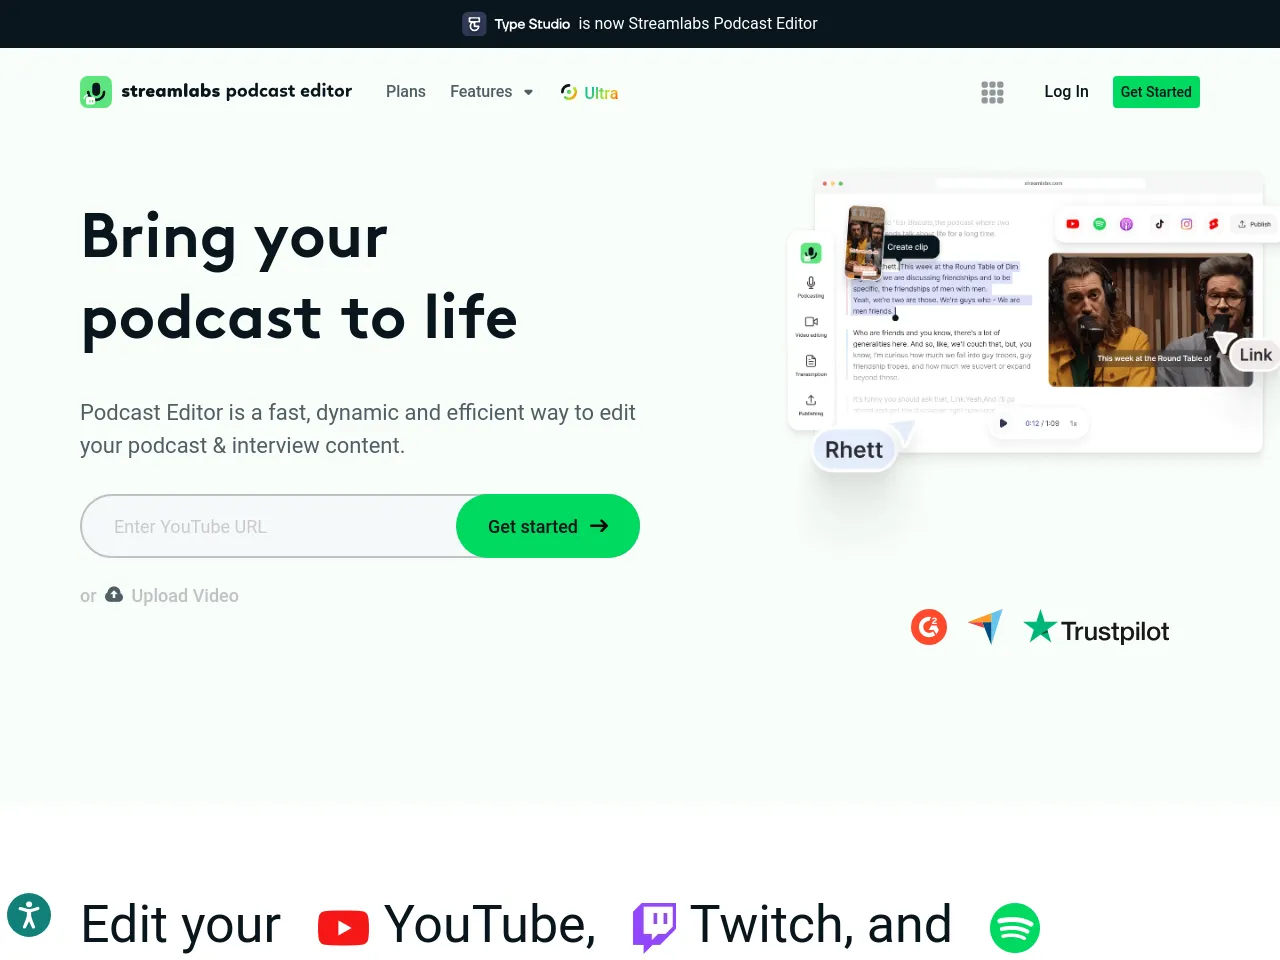Click the Spotify icon in the heading
Image resolution: width=1280 pixels, height=960 pixels.
click(x=1014, y=927)
